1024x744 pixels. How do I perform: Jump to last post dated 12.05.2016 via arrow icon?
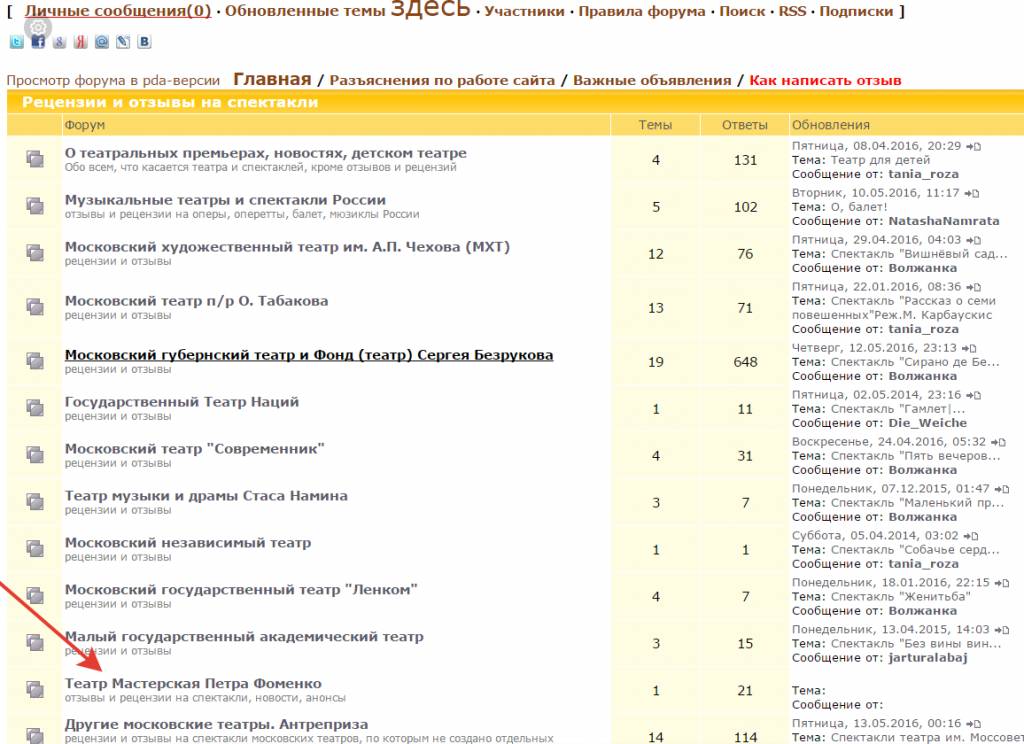[969, 348]
